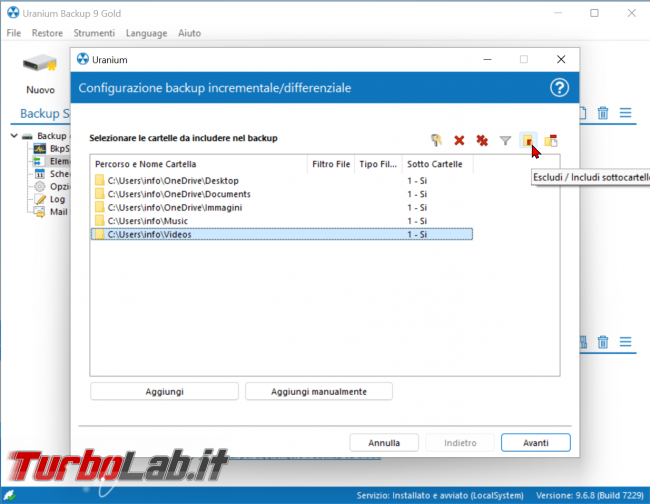The height and width of the screenshot is (504, 650).
Task: Select row C:\Users\info\Music
Action: pos(282,220)
